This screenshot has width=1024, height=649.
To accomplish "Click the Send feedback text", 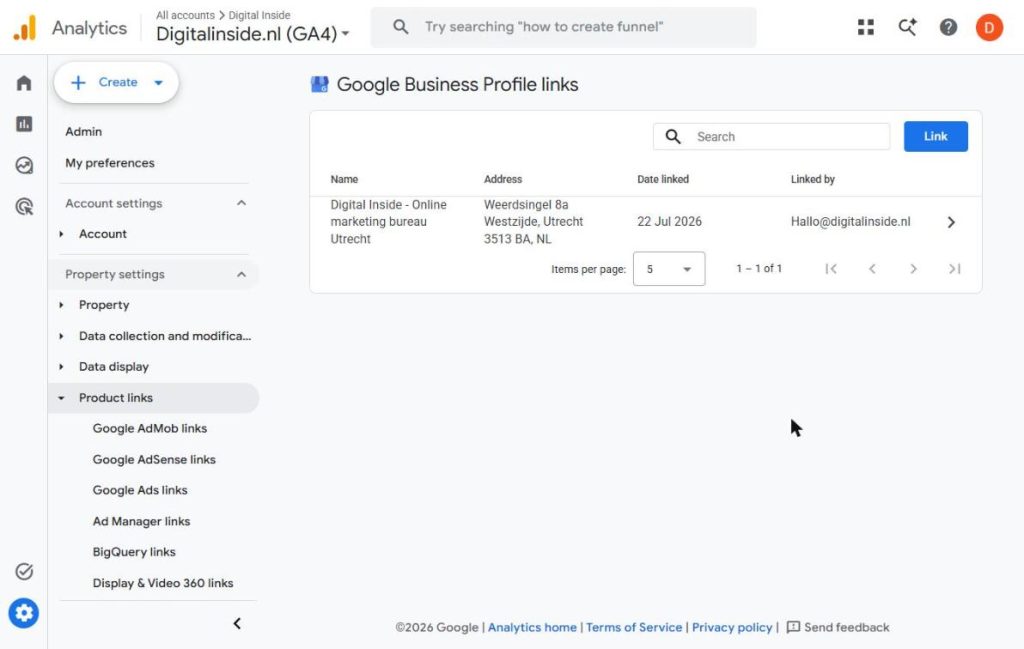I will click(x=846, y=627).
